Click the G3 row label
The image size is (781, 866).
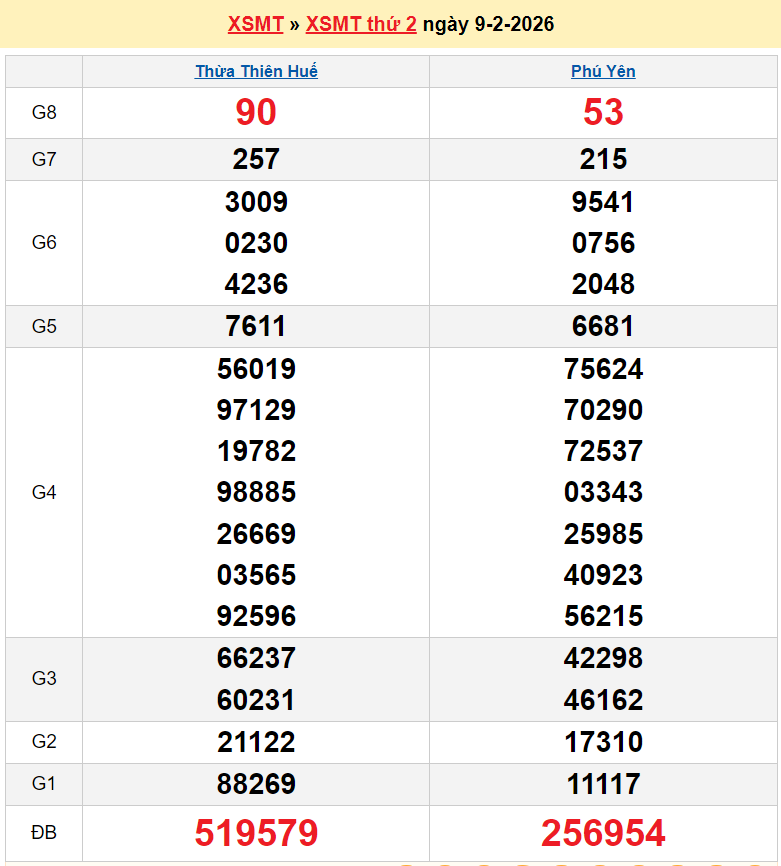point(44,679)
